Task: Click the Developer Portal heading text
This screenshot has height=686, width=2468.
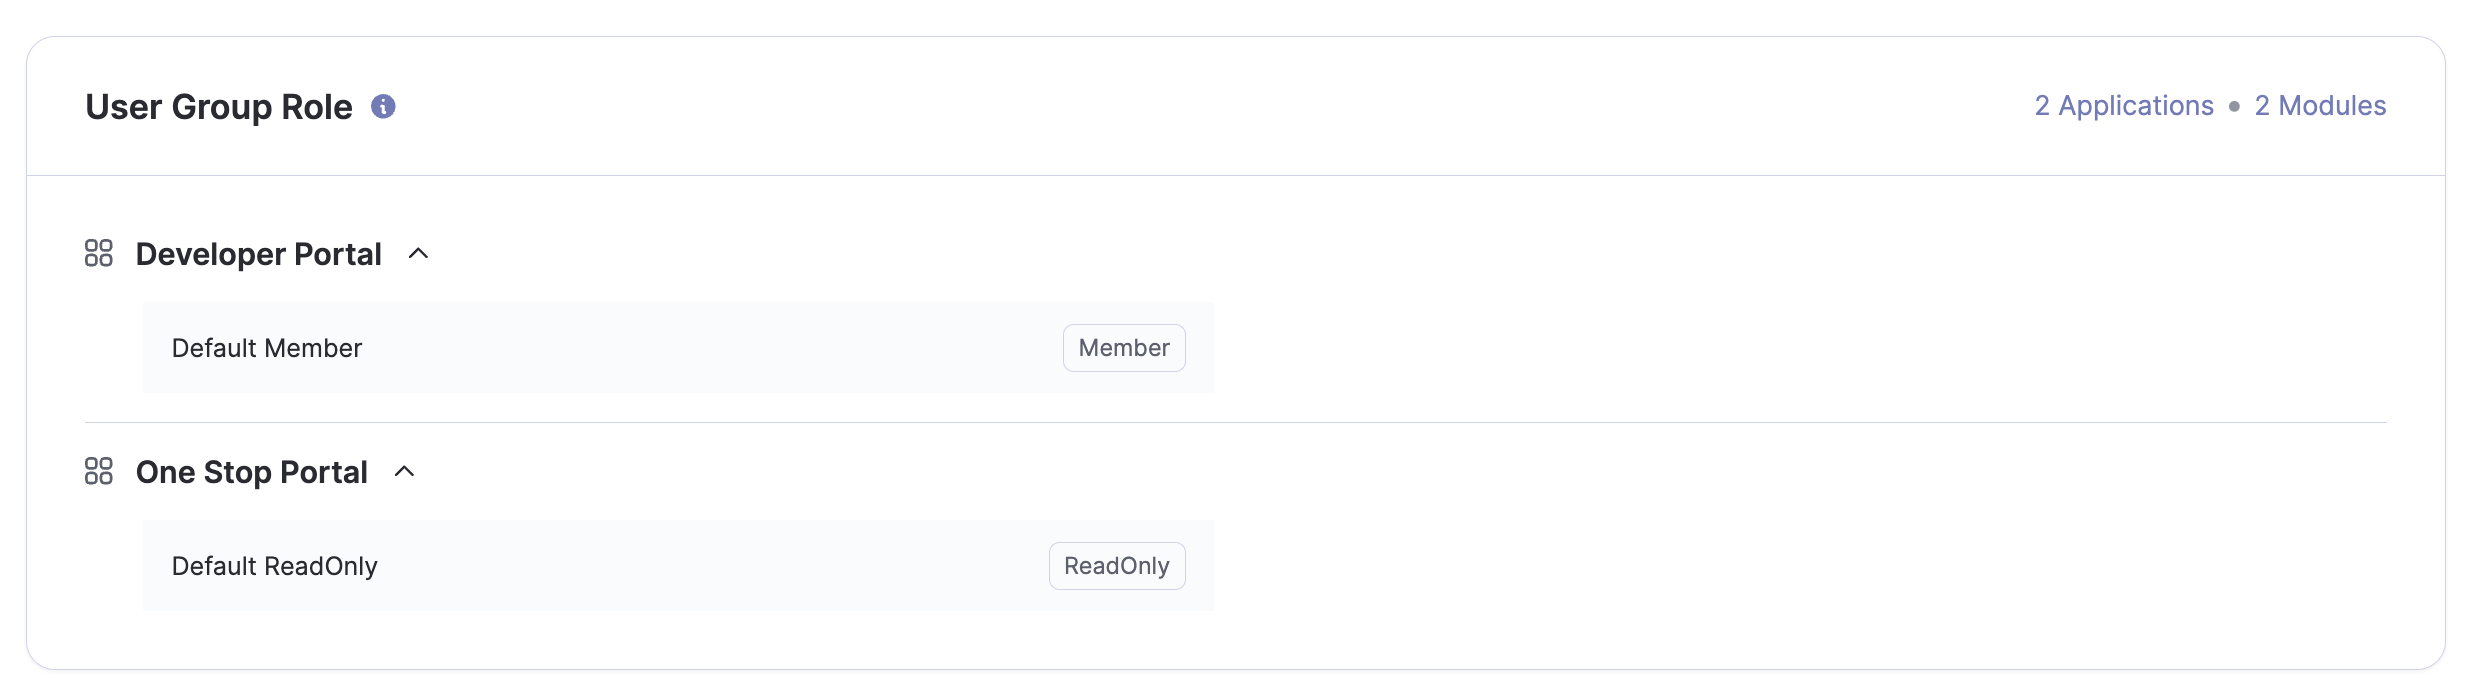Action: (x=259, y=254)
